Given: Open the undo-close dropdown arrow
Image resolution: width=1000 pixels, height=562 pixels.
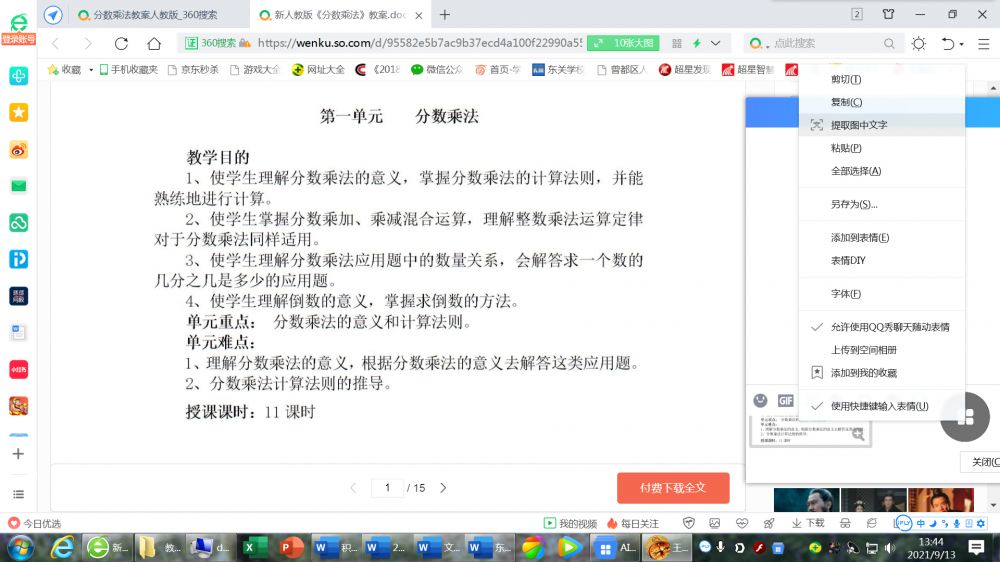Looking at the screenshot, I should (962, 44).
